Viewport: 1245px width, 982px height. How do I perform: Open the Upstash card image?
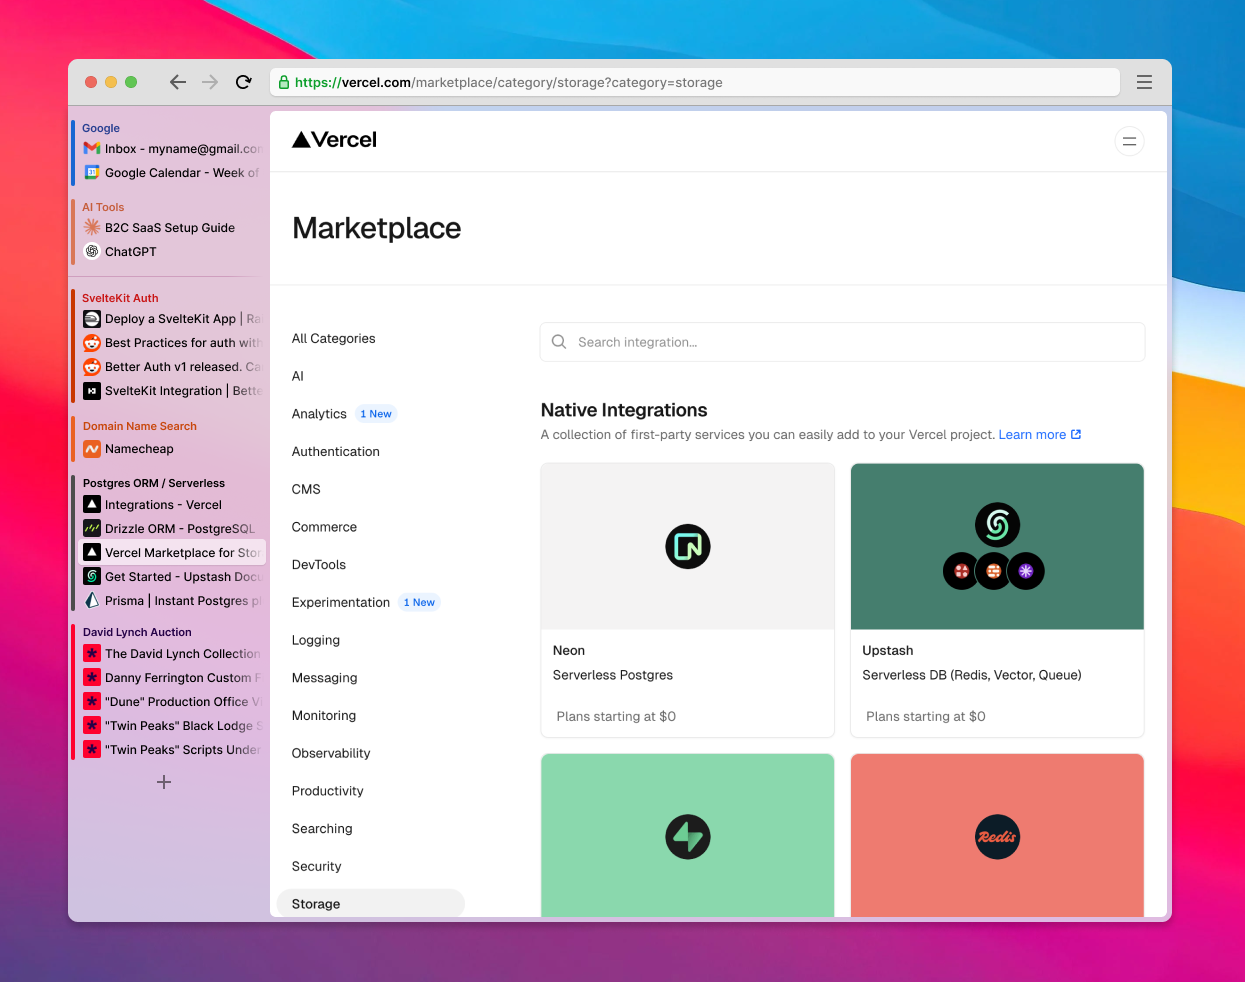point(997,546)
